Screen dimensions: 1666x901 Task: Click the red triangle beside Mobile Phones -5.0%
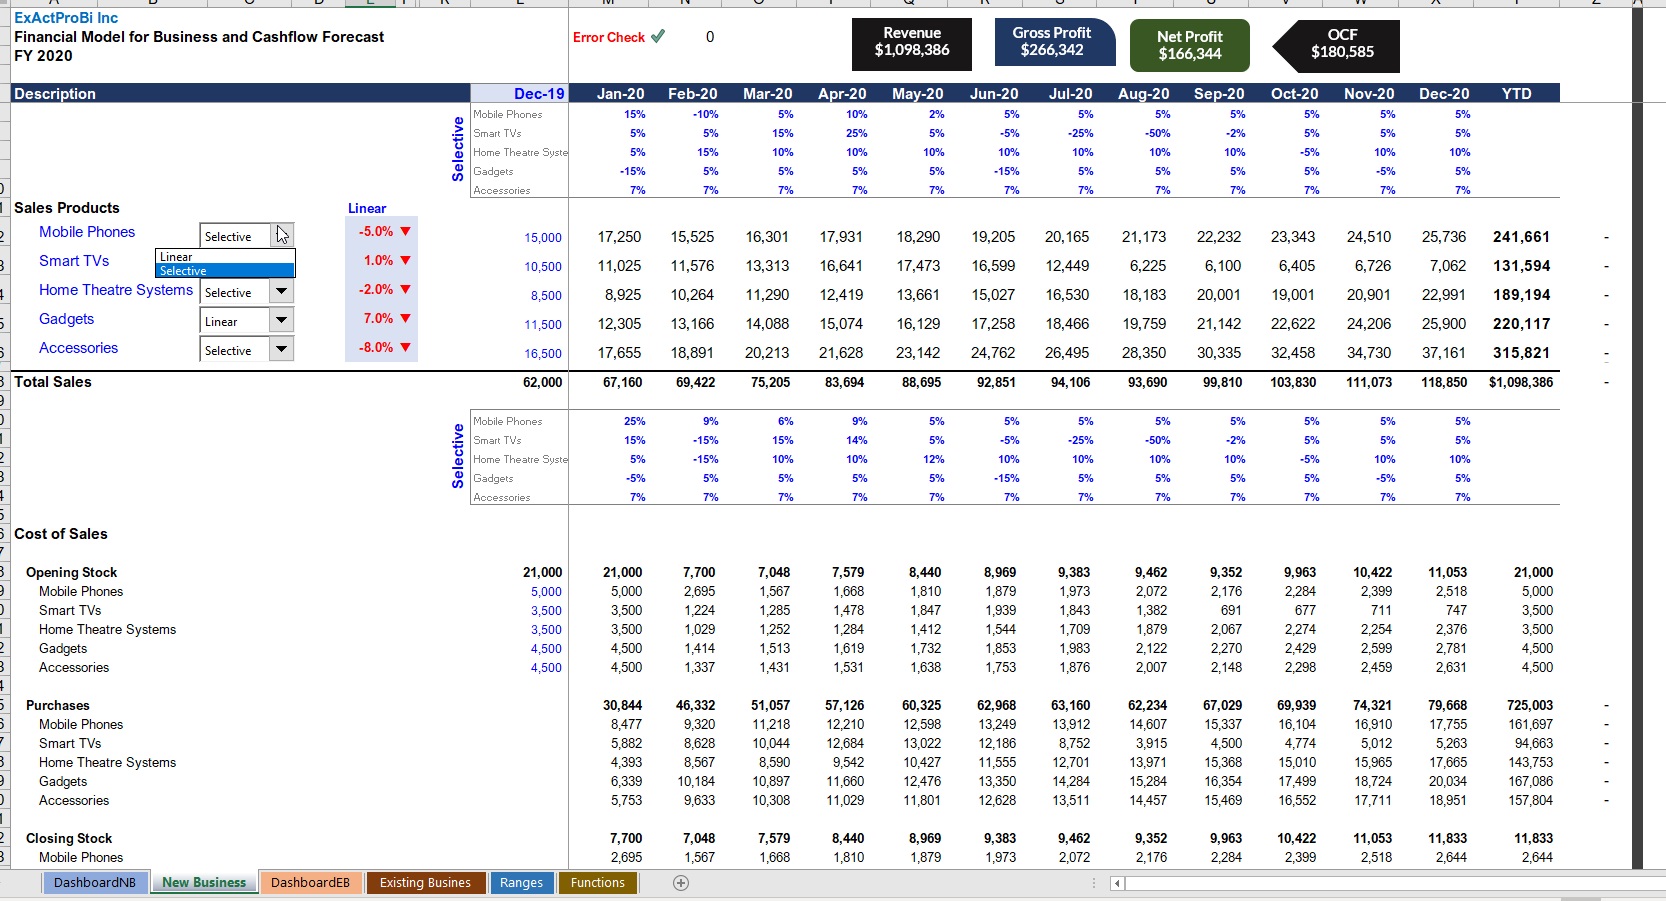tap(404, 232)
